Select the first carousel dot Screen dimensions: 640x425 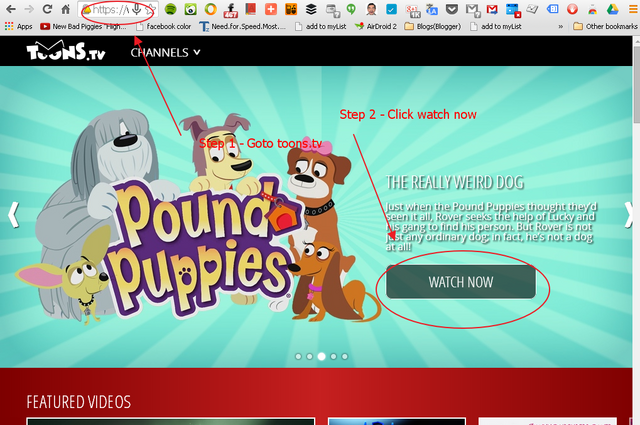298,357
